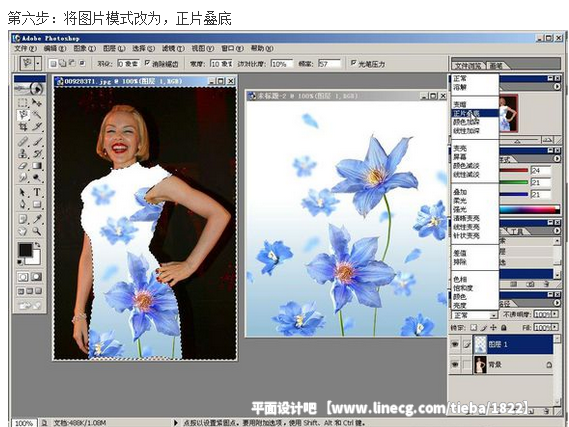Click the red R color slider

coord(514,170)
